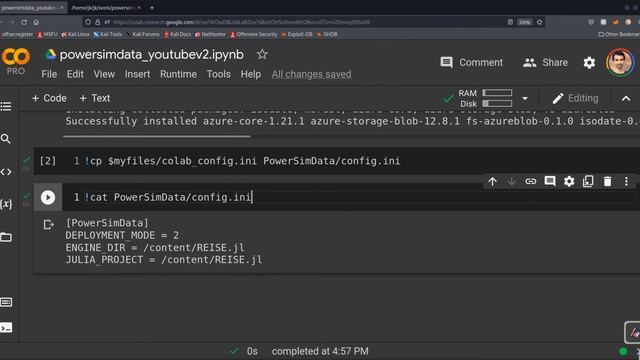
Task: Open the table of contents sidebar icon
Action: (x=6, y=107)
